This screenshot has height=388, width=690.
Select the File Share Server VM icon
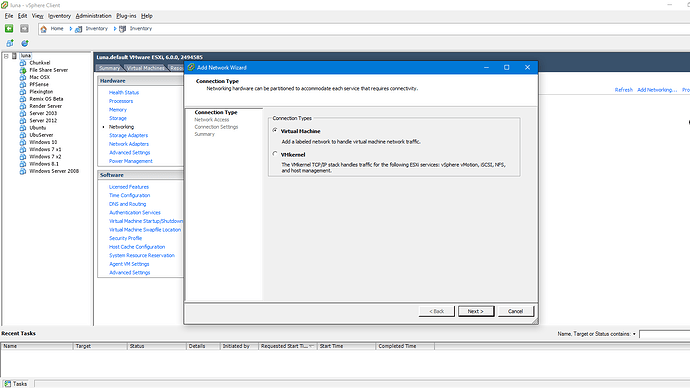tap(23, 70)
